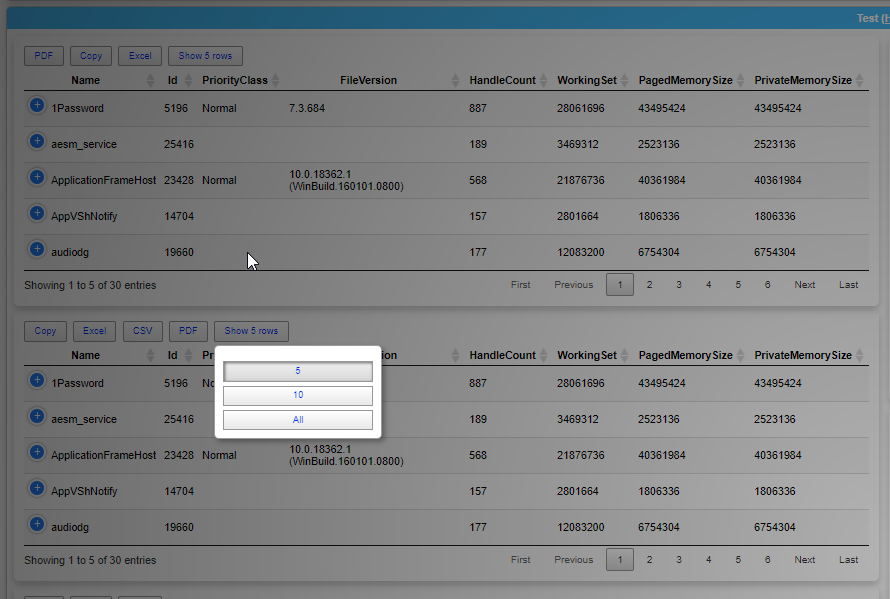This screenshot has width=890, height=599.
Task: Choose 10 rows from the page length popup
Action: 298,395
